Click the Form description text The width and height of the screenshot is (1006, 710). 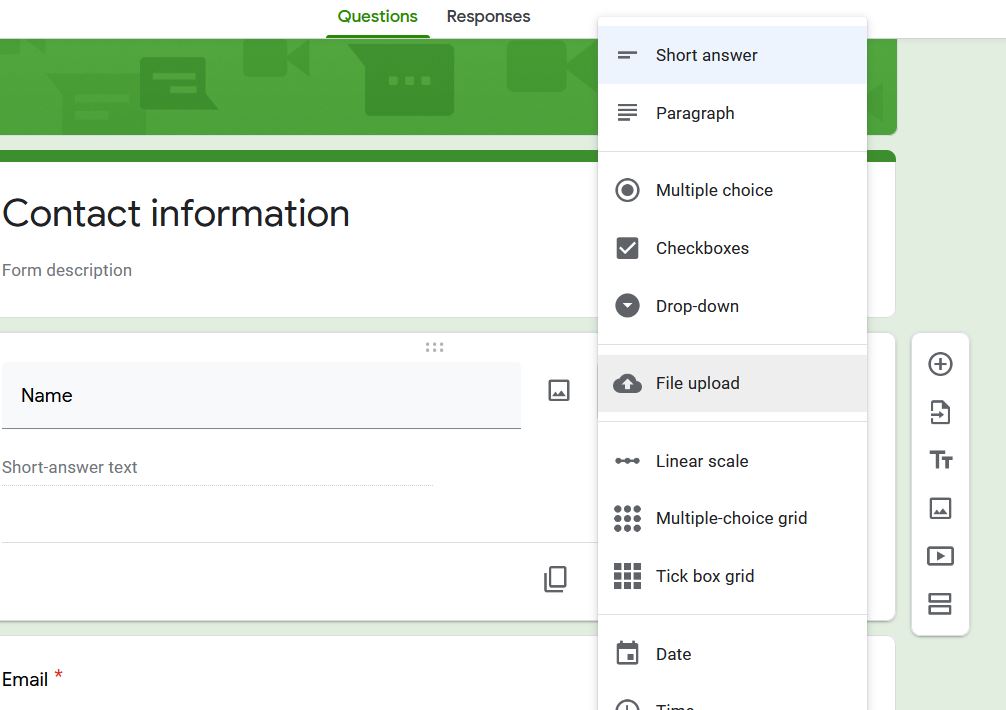[67, 270]
